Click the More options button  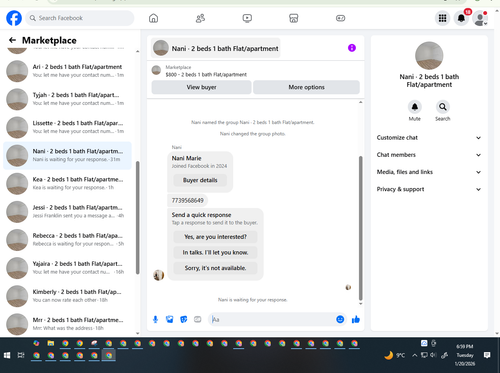click(x=306, y=87)
